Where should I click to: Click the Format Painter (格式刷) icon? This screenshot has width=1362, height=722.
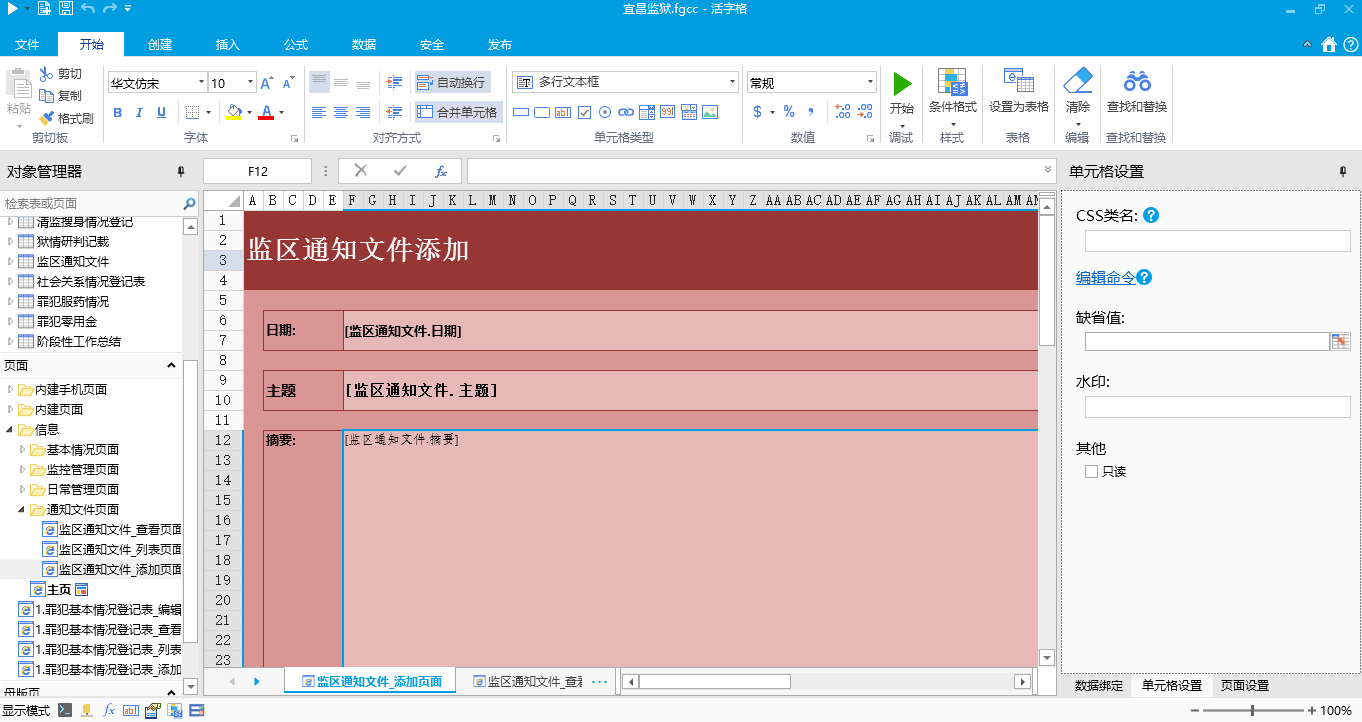(47, 118)
